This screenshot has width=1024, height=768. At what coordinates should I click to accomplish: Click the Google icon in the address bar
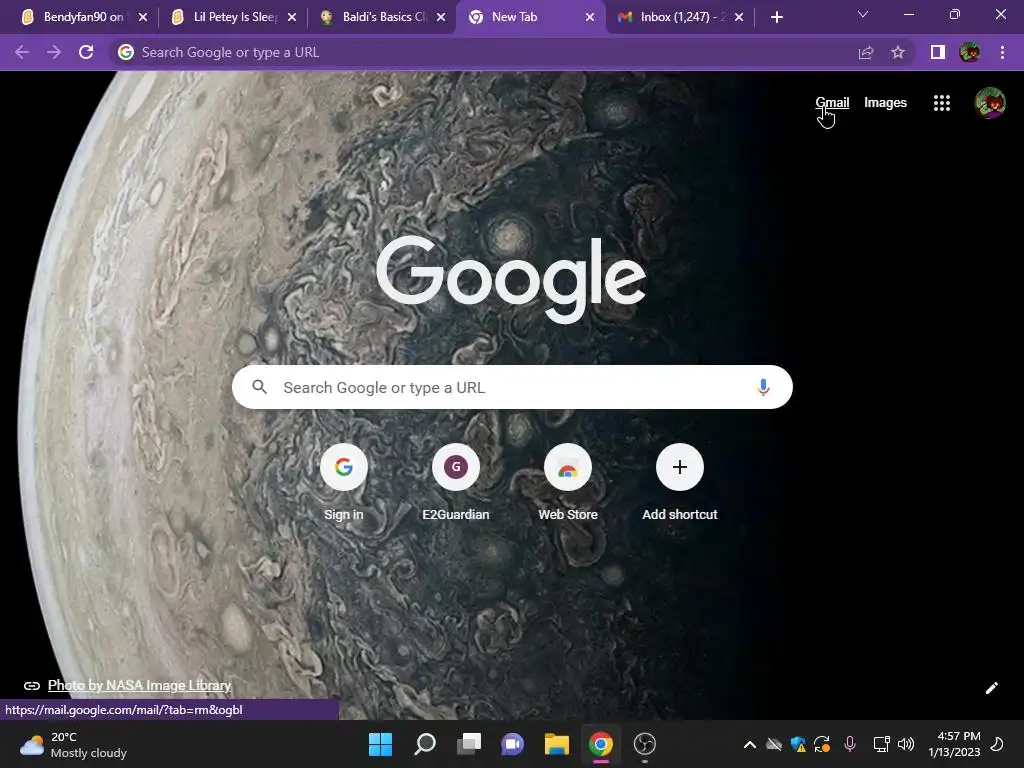(x=126, y=52)
